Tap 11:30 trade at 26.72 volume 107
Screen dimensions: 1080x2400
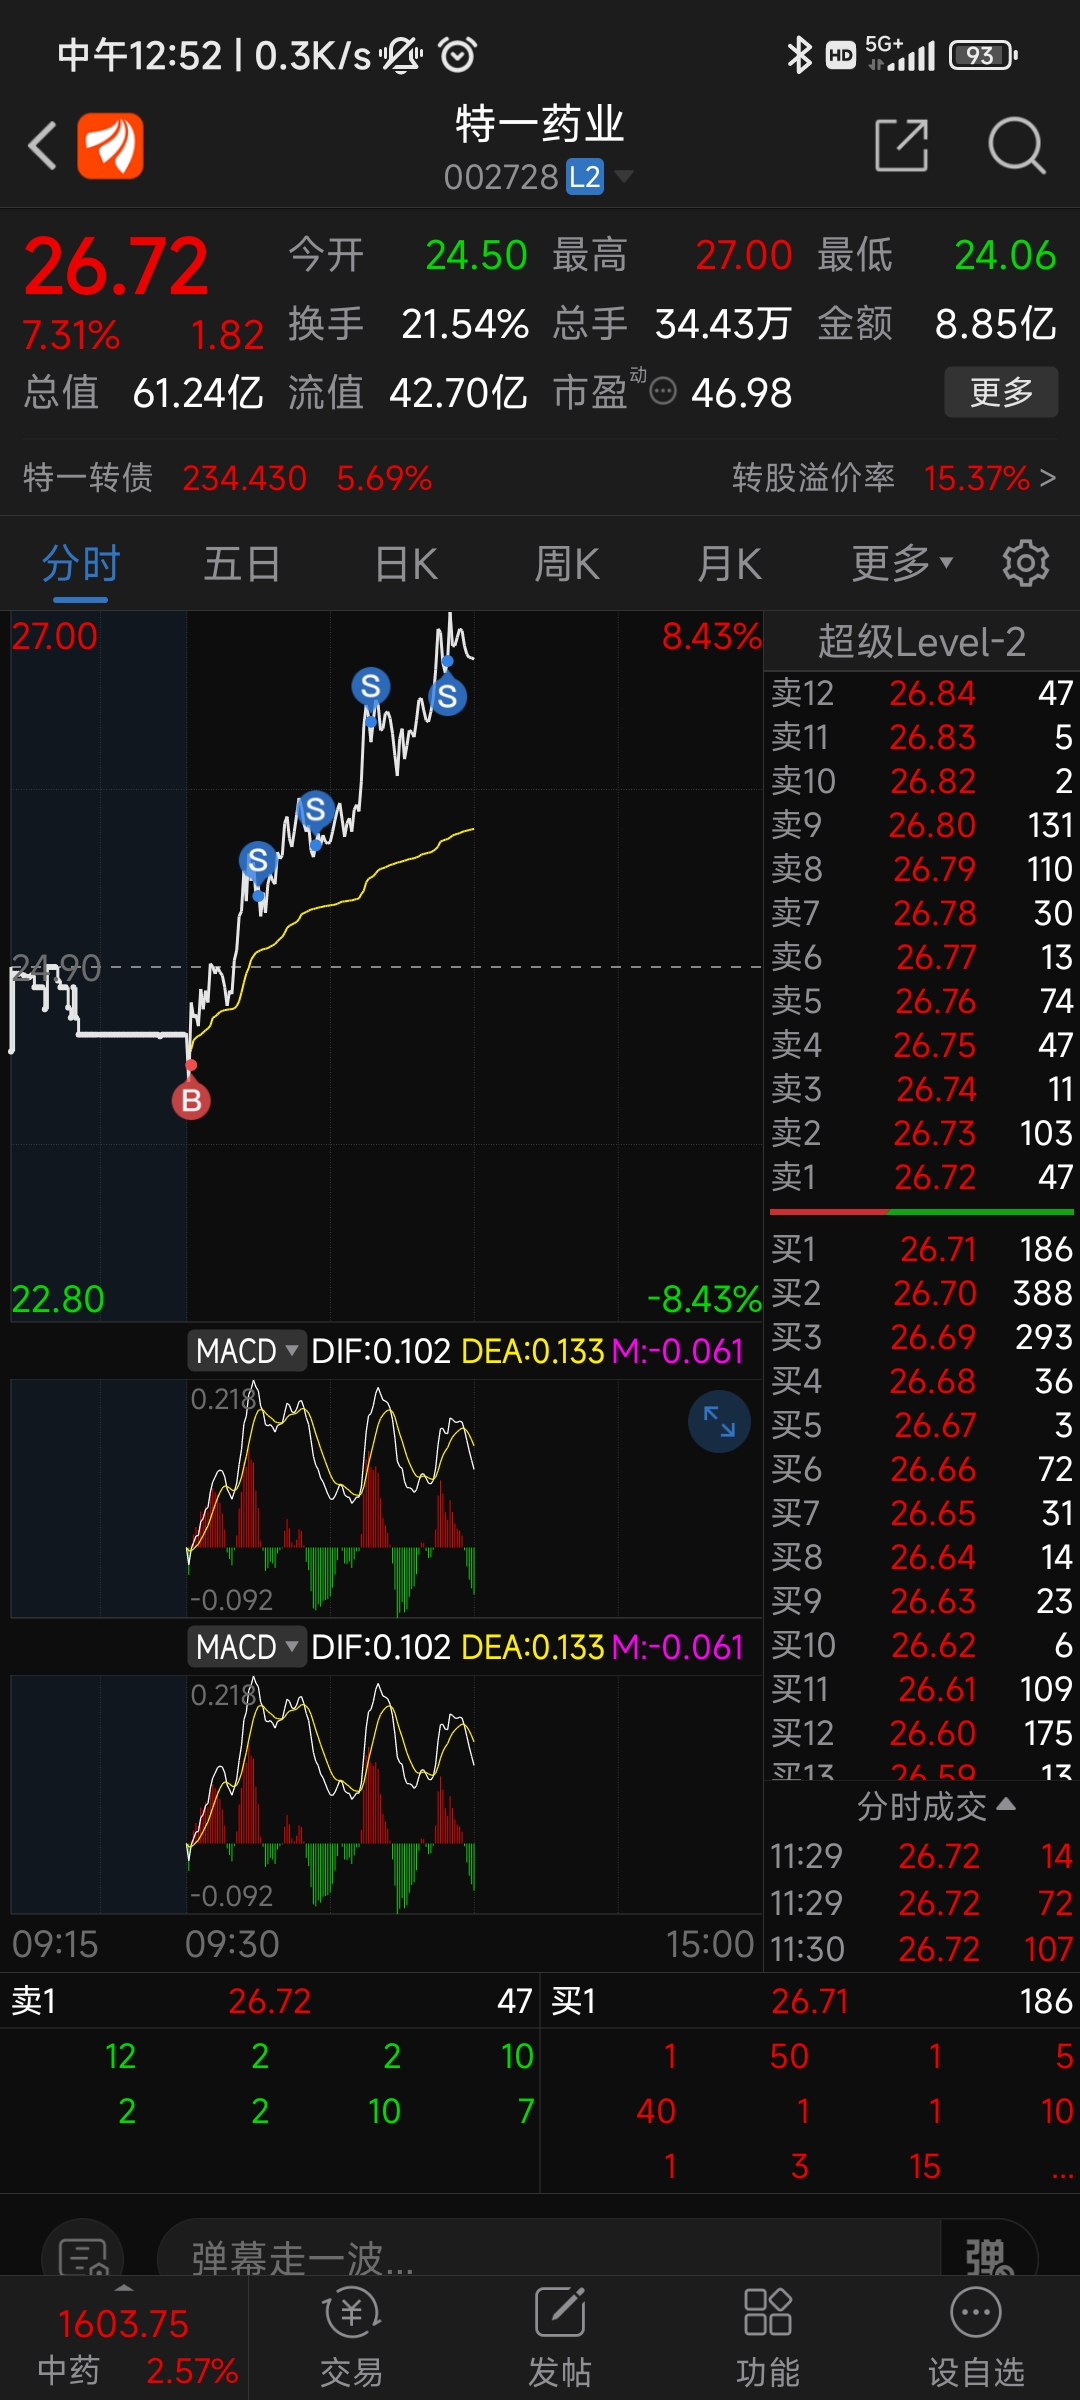pos(921,1949)
